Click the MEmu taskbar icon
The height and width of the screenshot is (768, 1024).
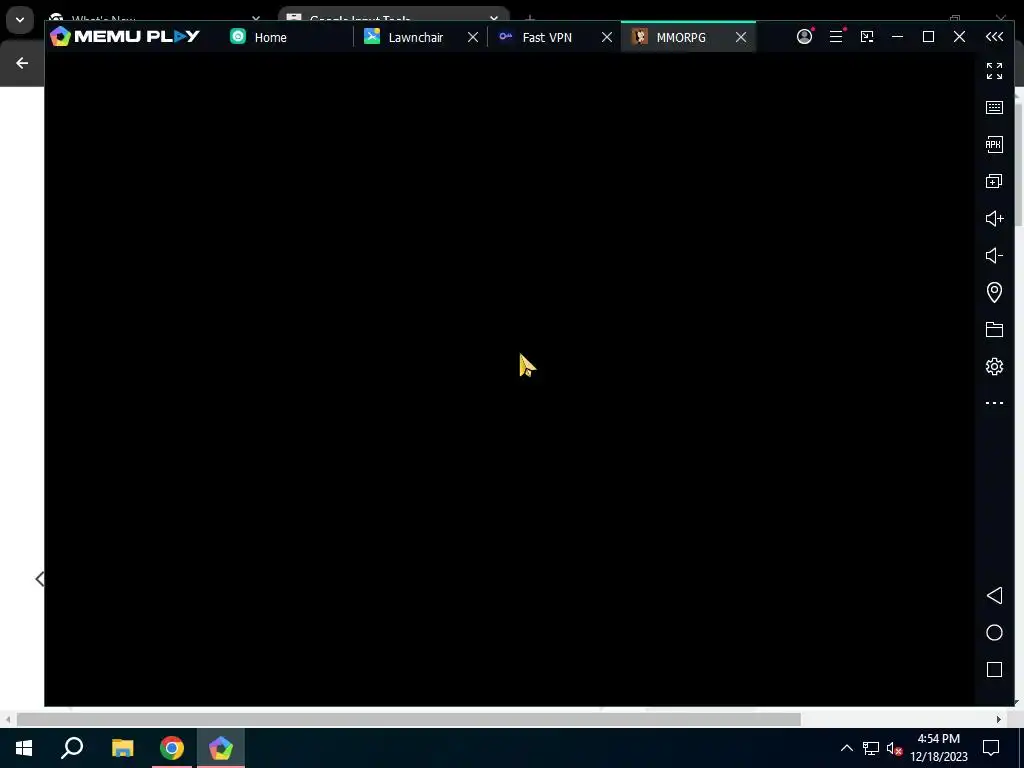coord(221,748)
